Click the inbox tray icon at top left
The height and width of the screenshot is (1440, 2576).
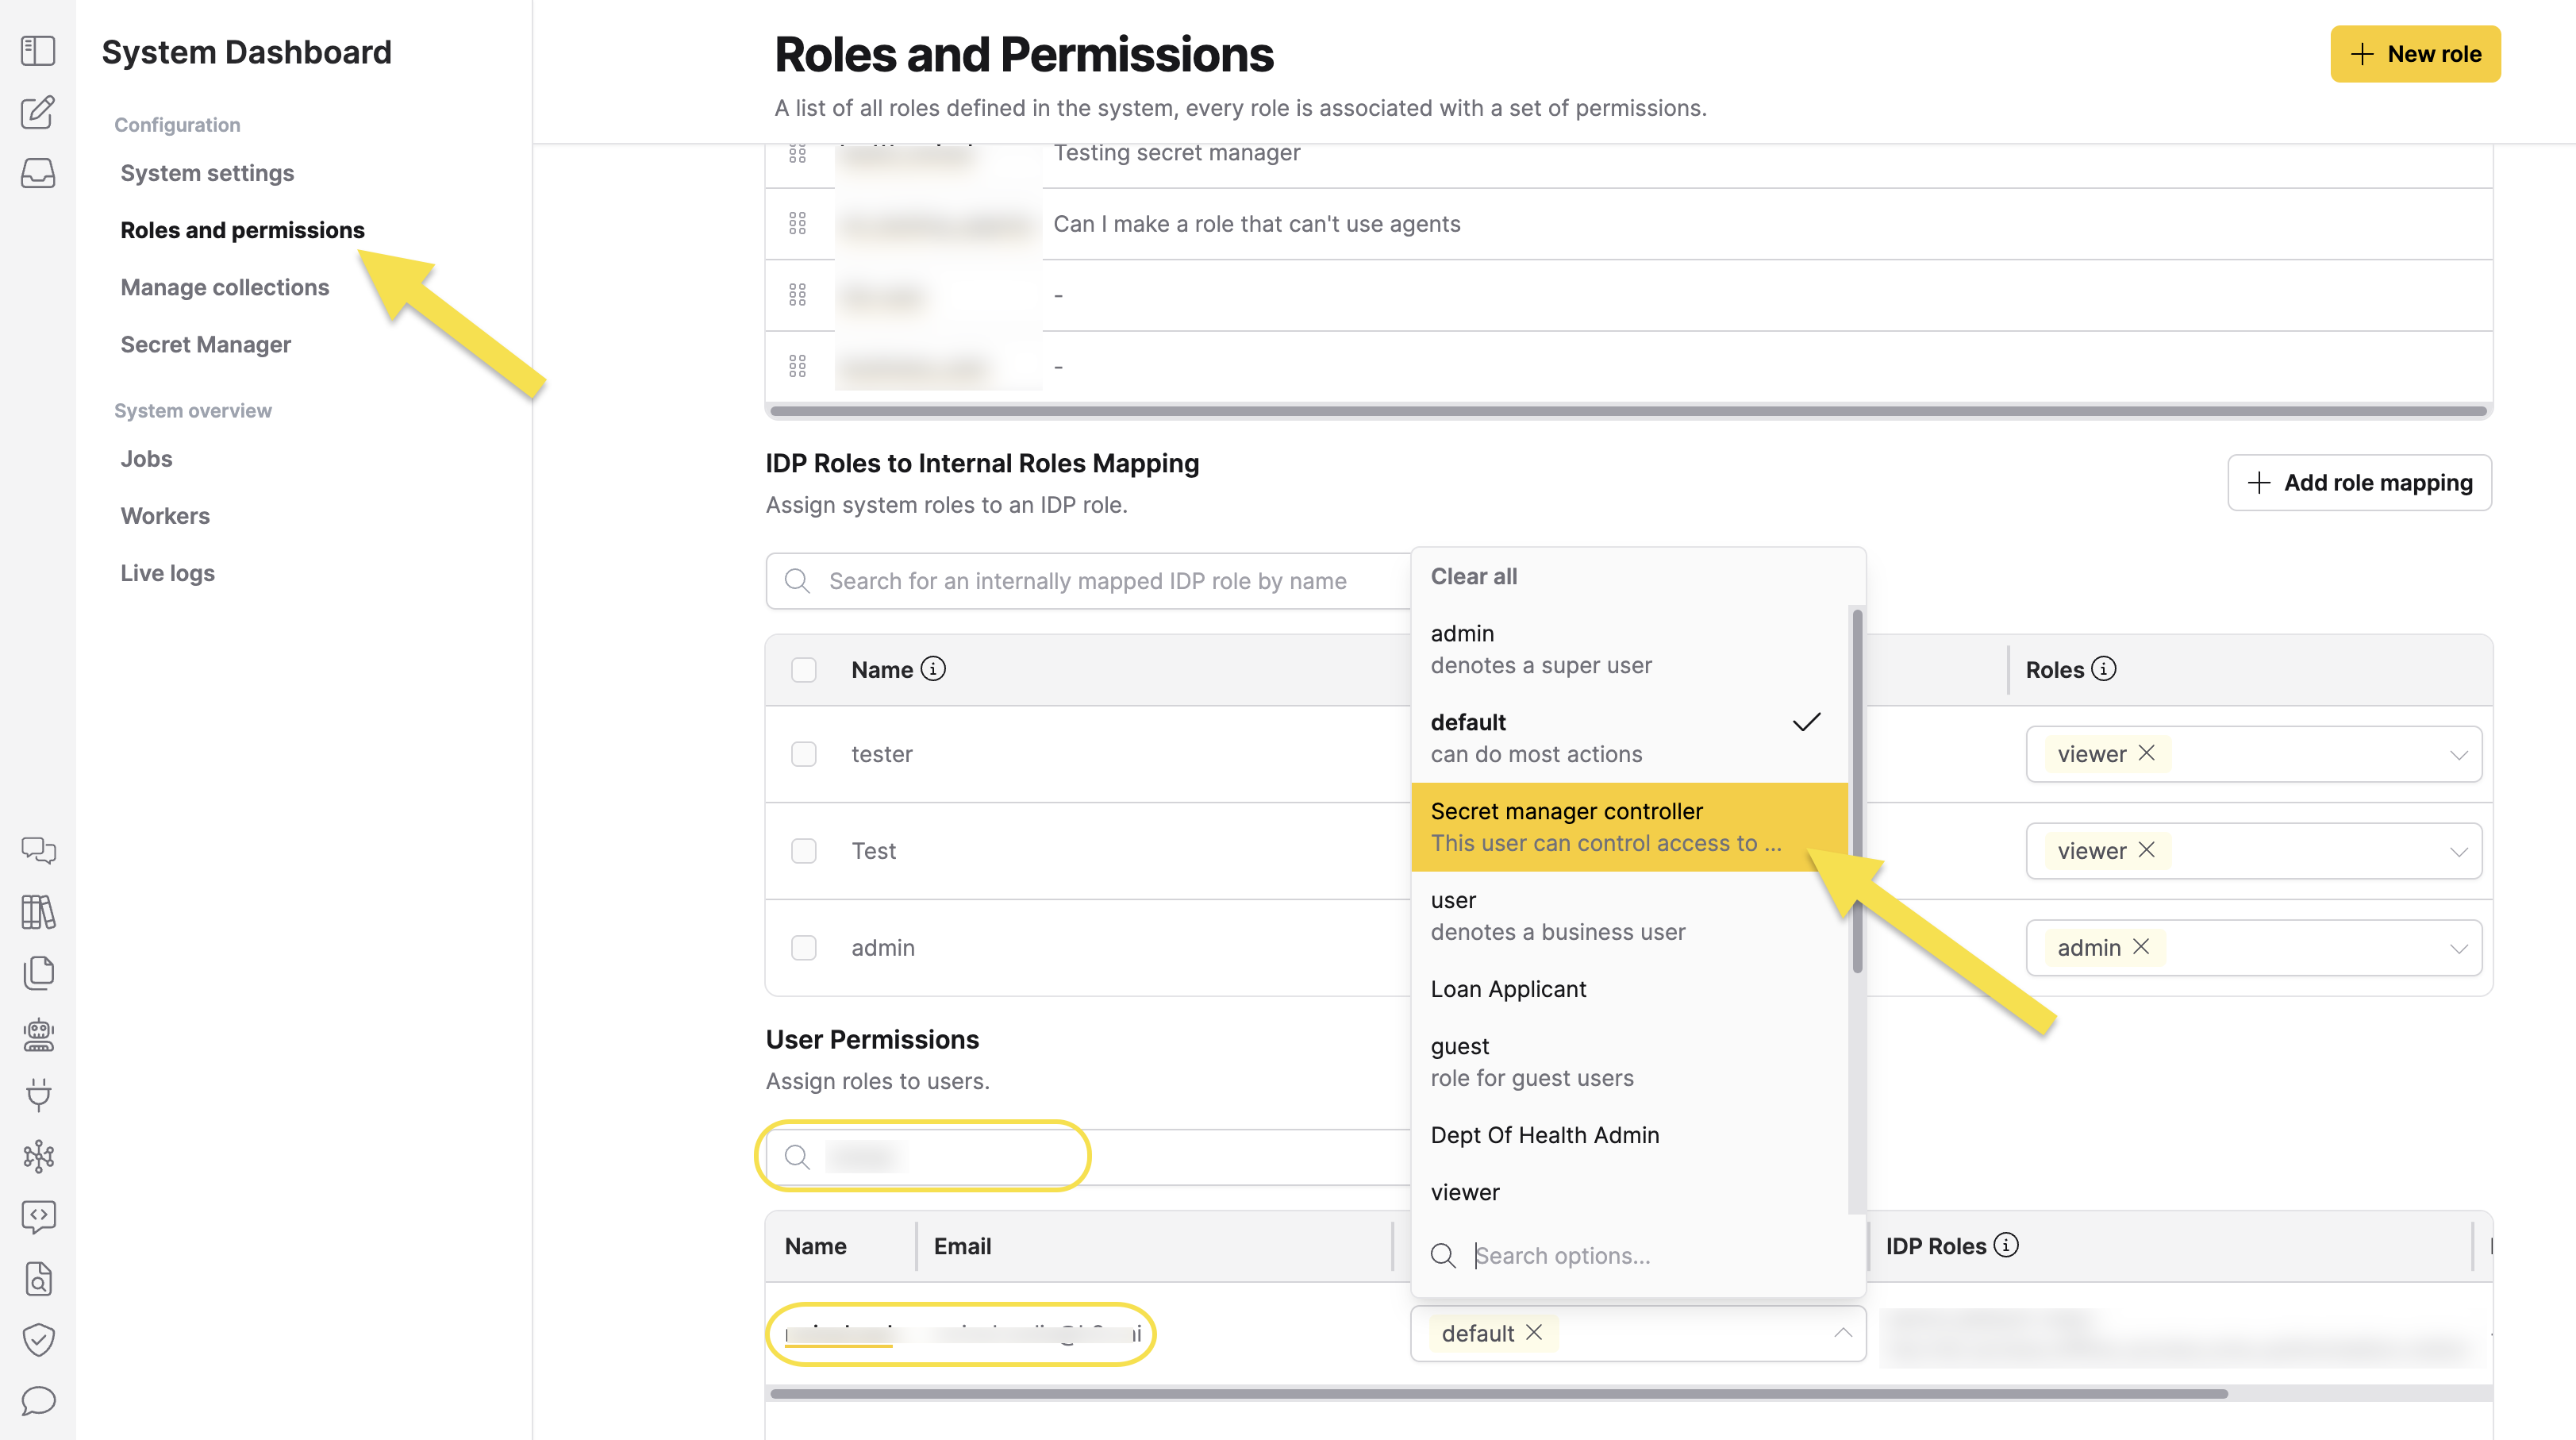click(38, 172)
